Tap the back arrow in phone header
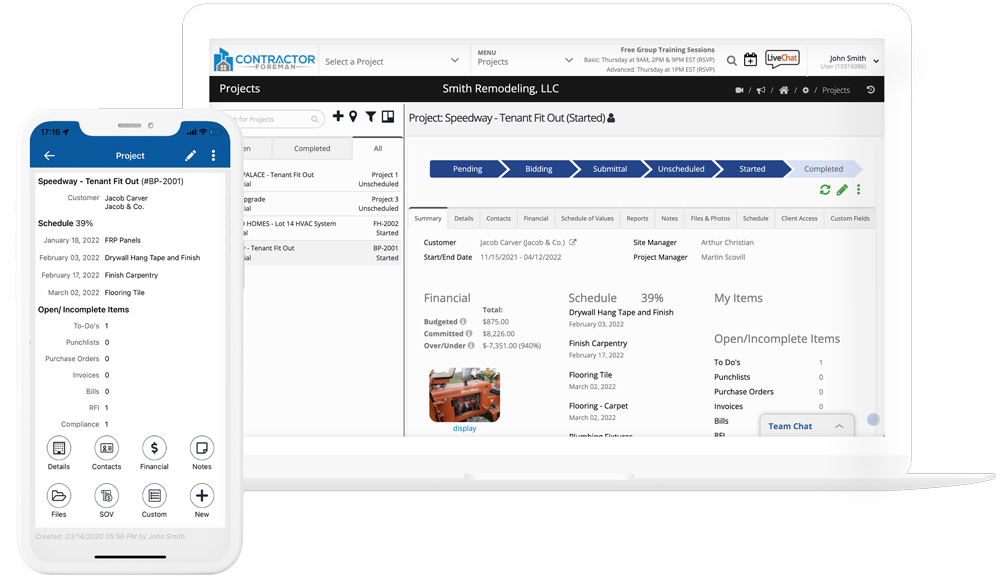This screenshot has width=1000, height=580. tap(49, 156)
